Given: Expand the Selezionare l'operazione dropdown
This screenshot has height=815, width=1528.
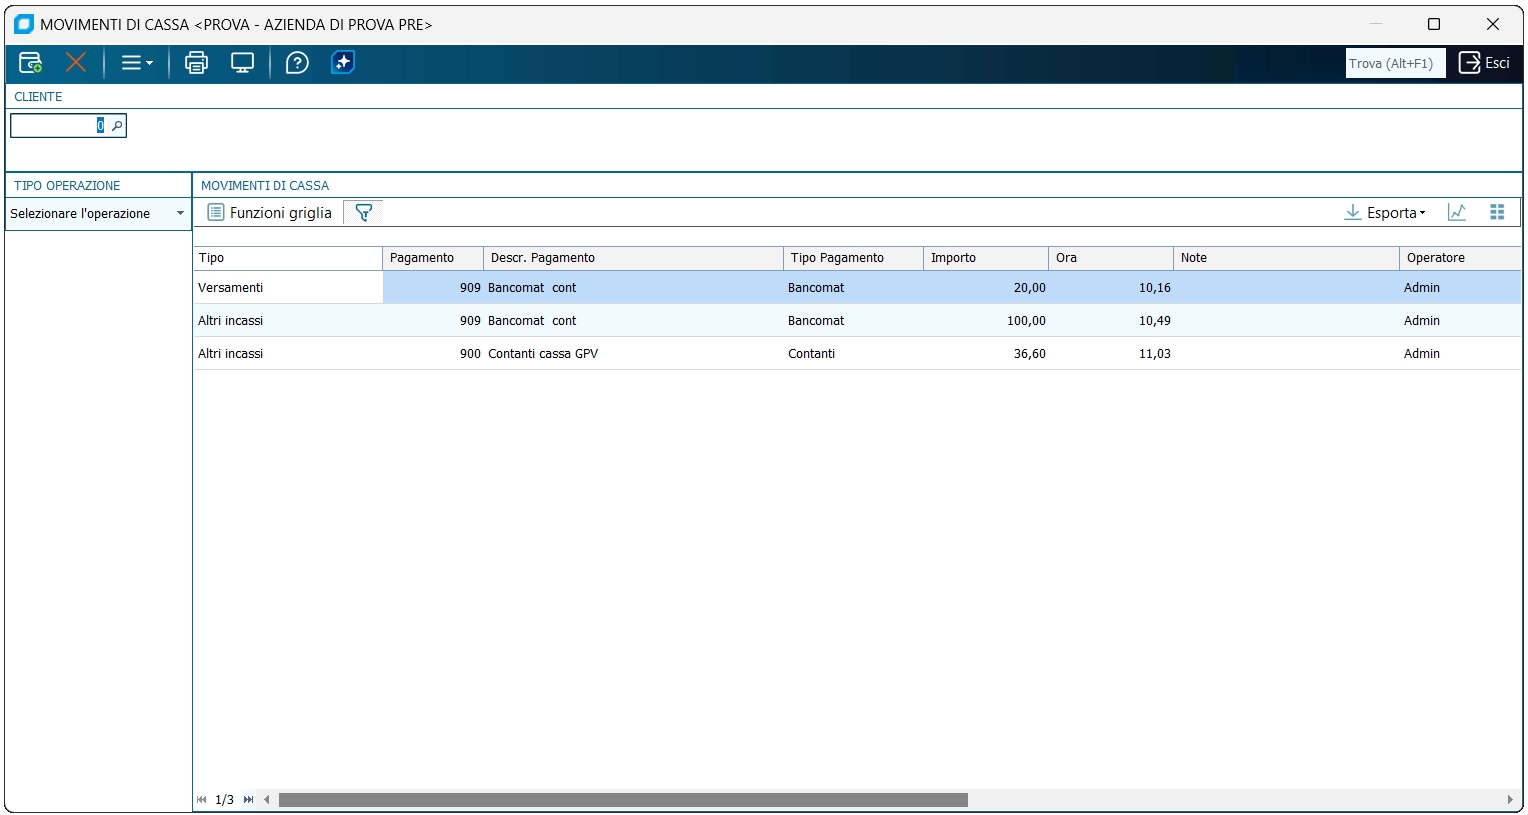Looking at the screenshot, I should (180, 213).
